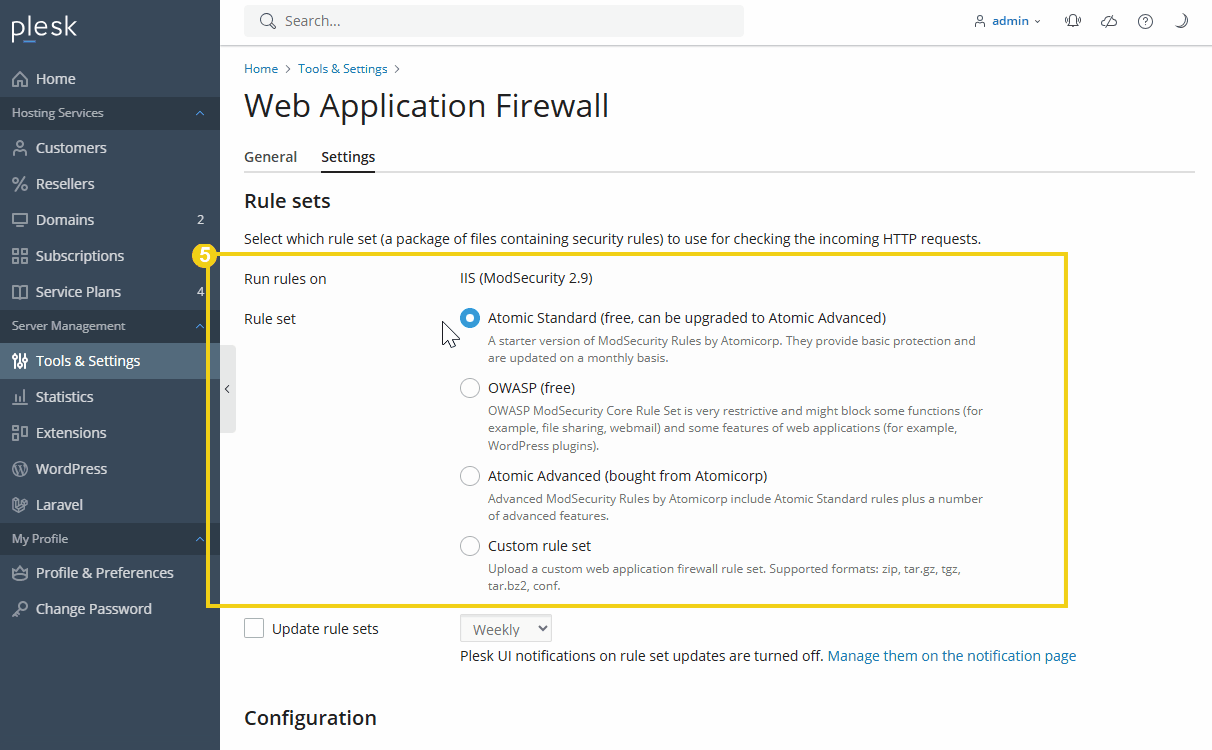The image size is (1212, 750).
Task: Click the Change Password key icon
Action: 19,609
